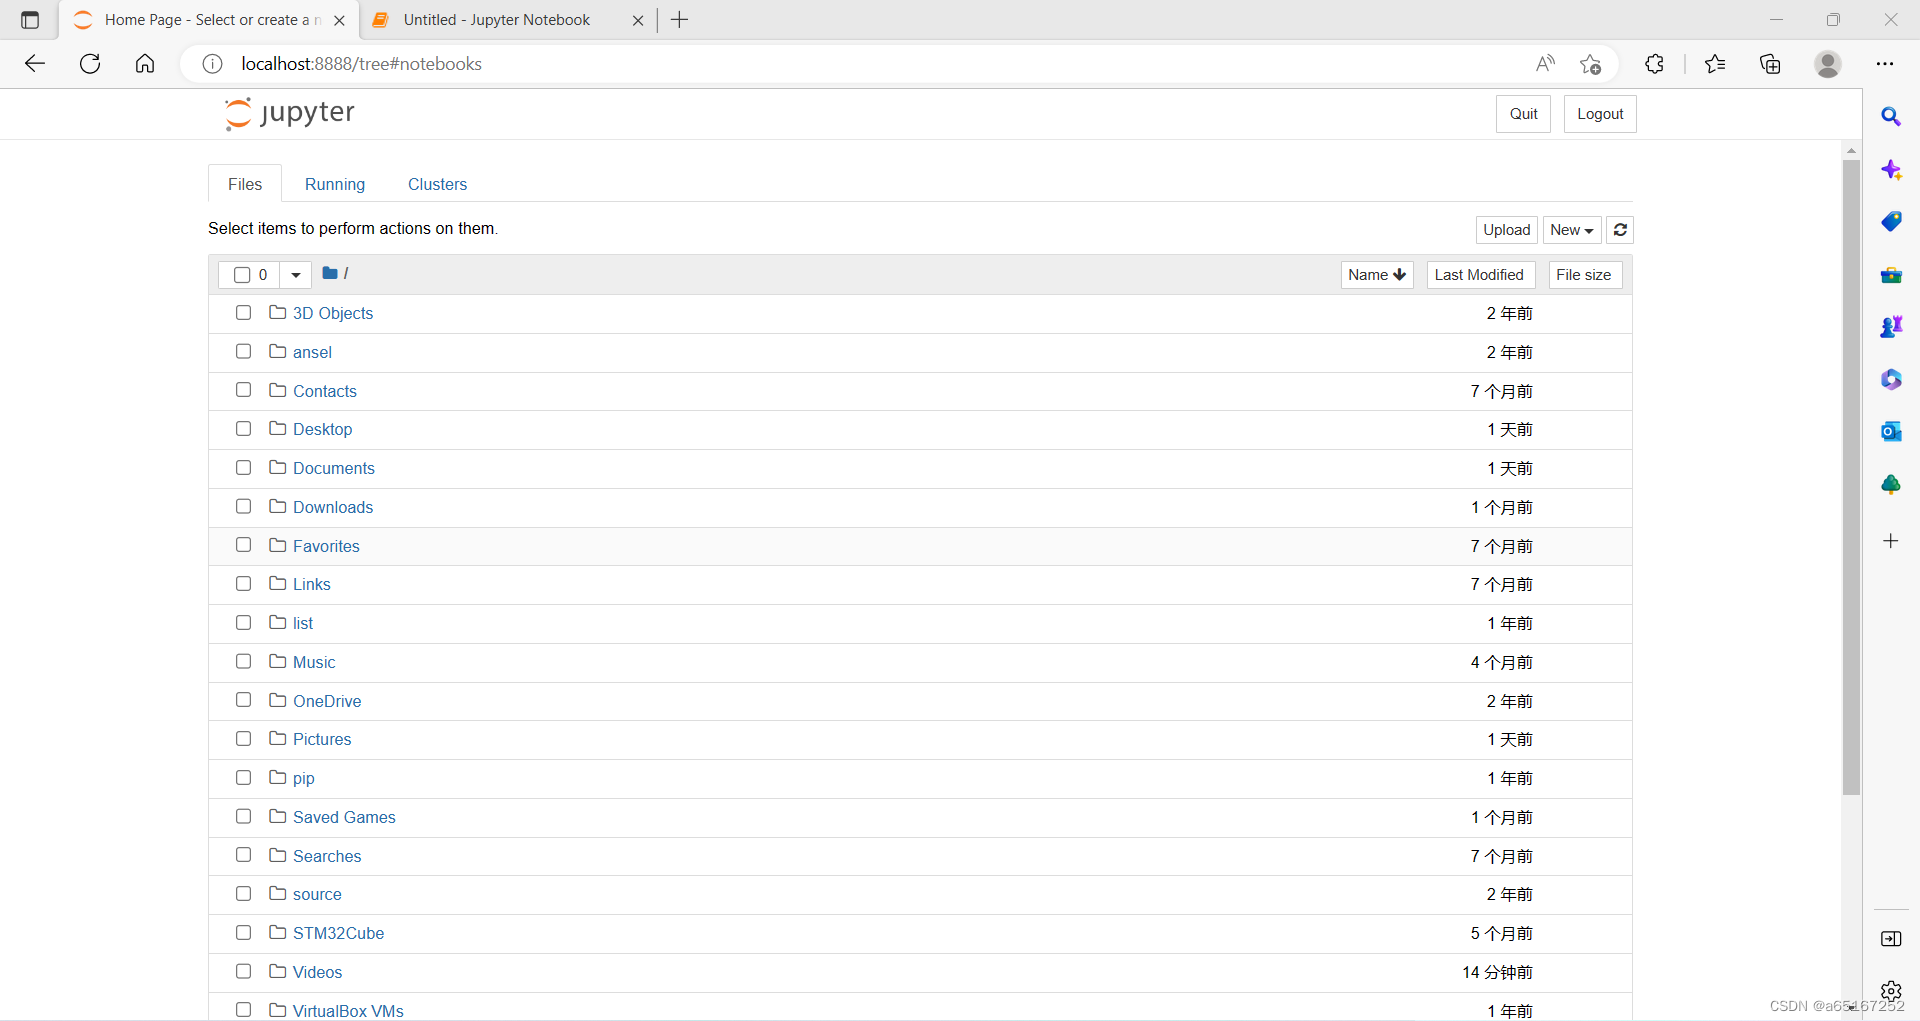This screenshot has height=1021, width=1920.
Task: Open the OneDrive folder link
Action: [327, 701]
